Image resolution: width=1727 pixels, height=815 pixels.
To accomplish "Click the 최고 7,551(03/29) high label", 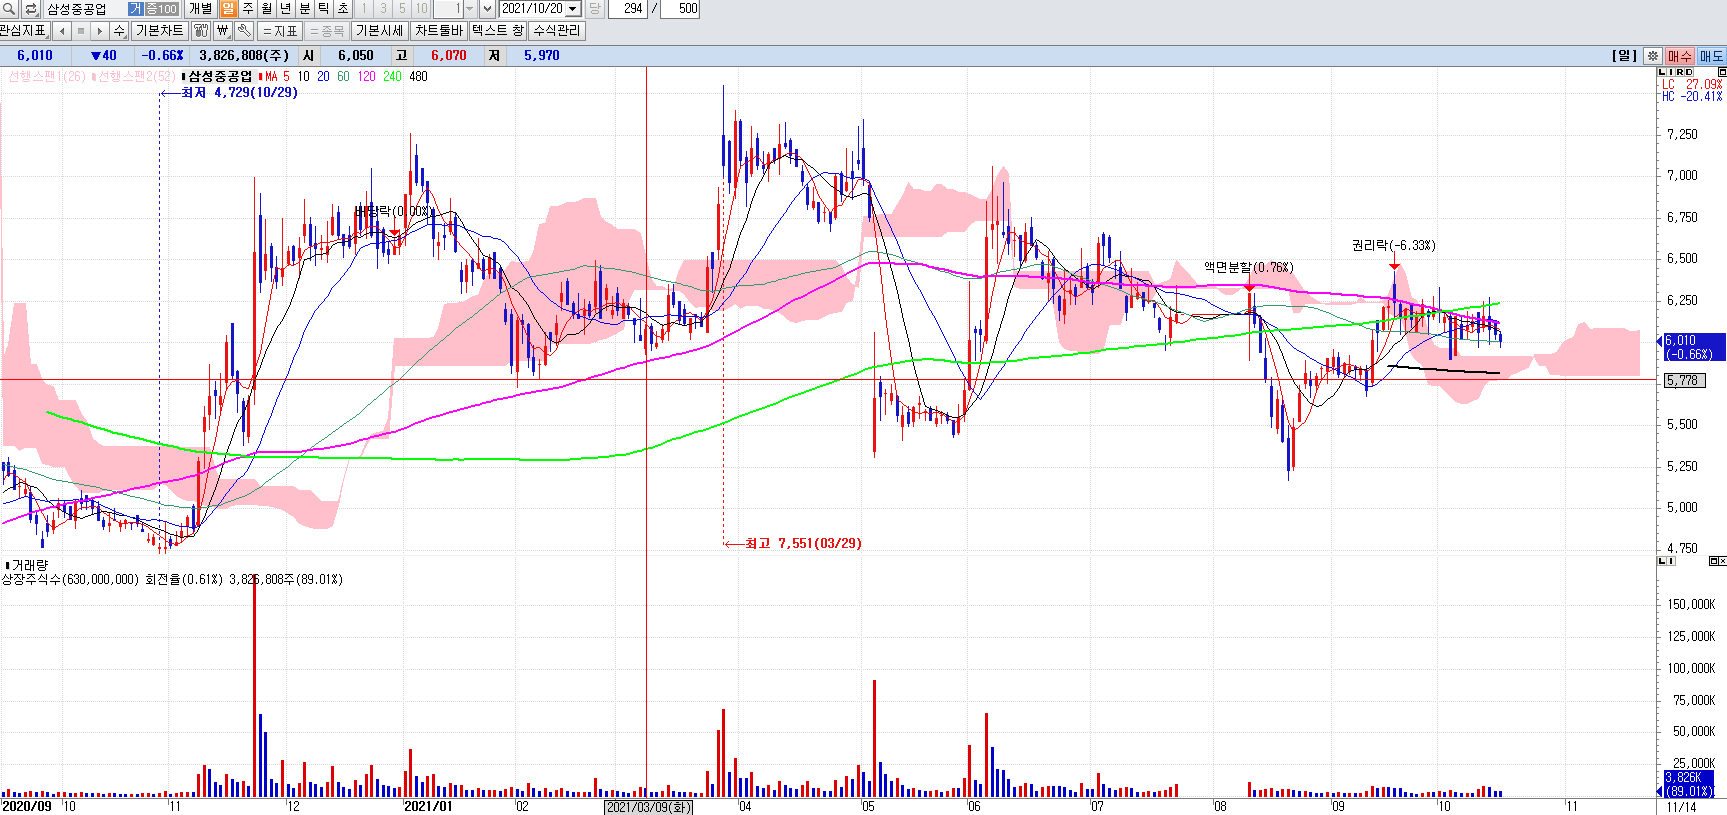I will click(803, 543).
